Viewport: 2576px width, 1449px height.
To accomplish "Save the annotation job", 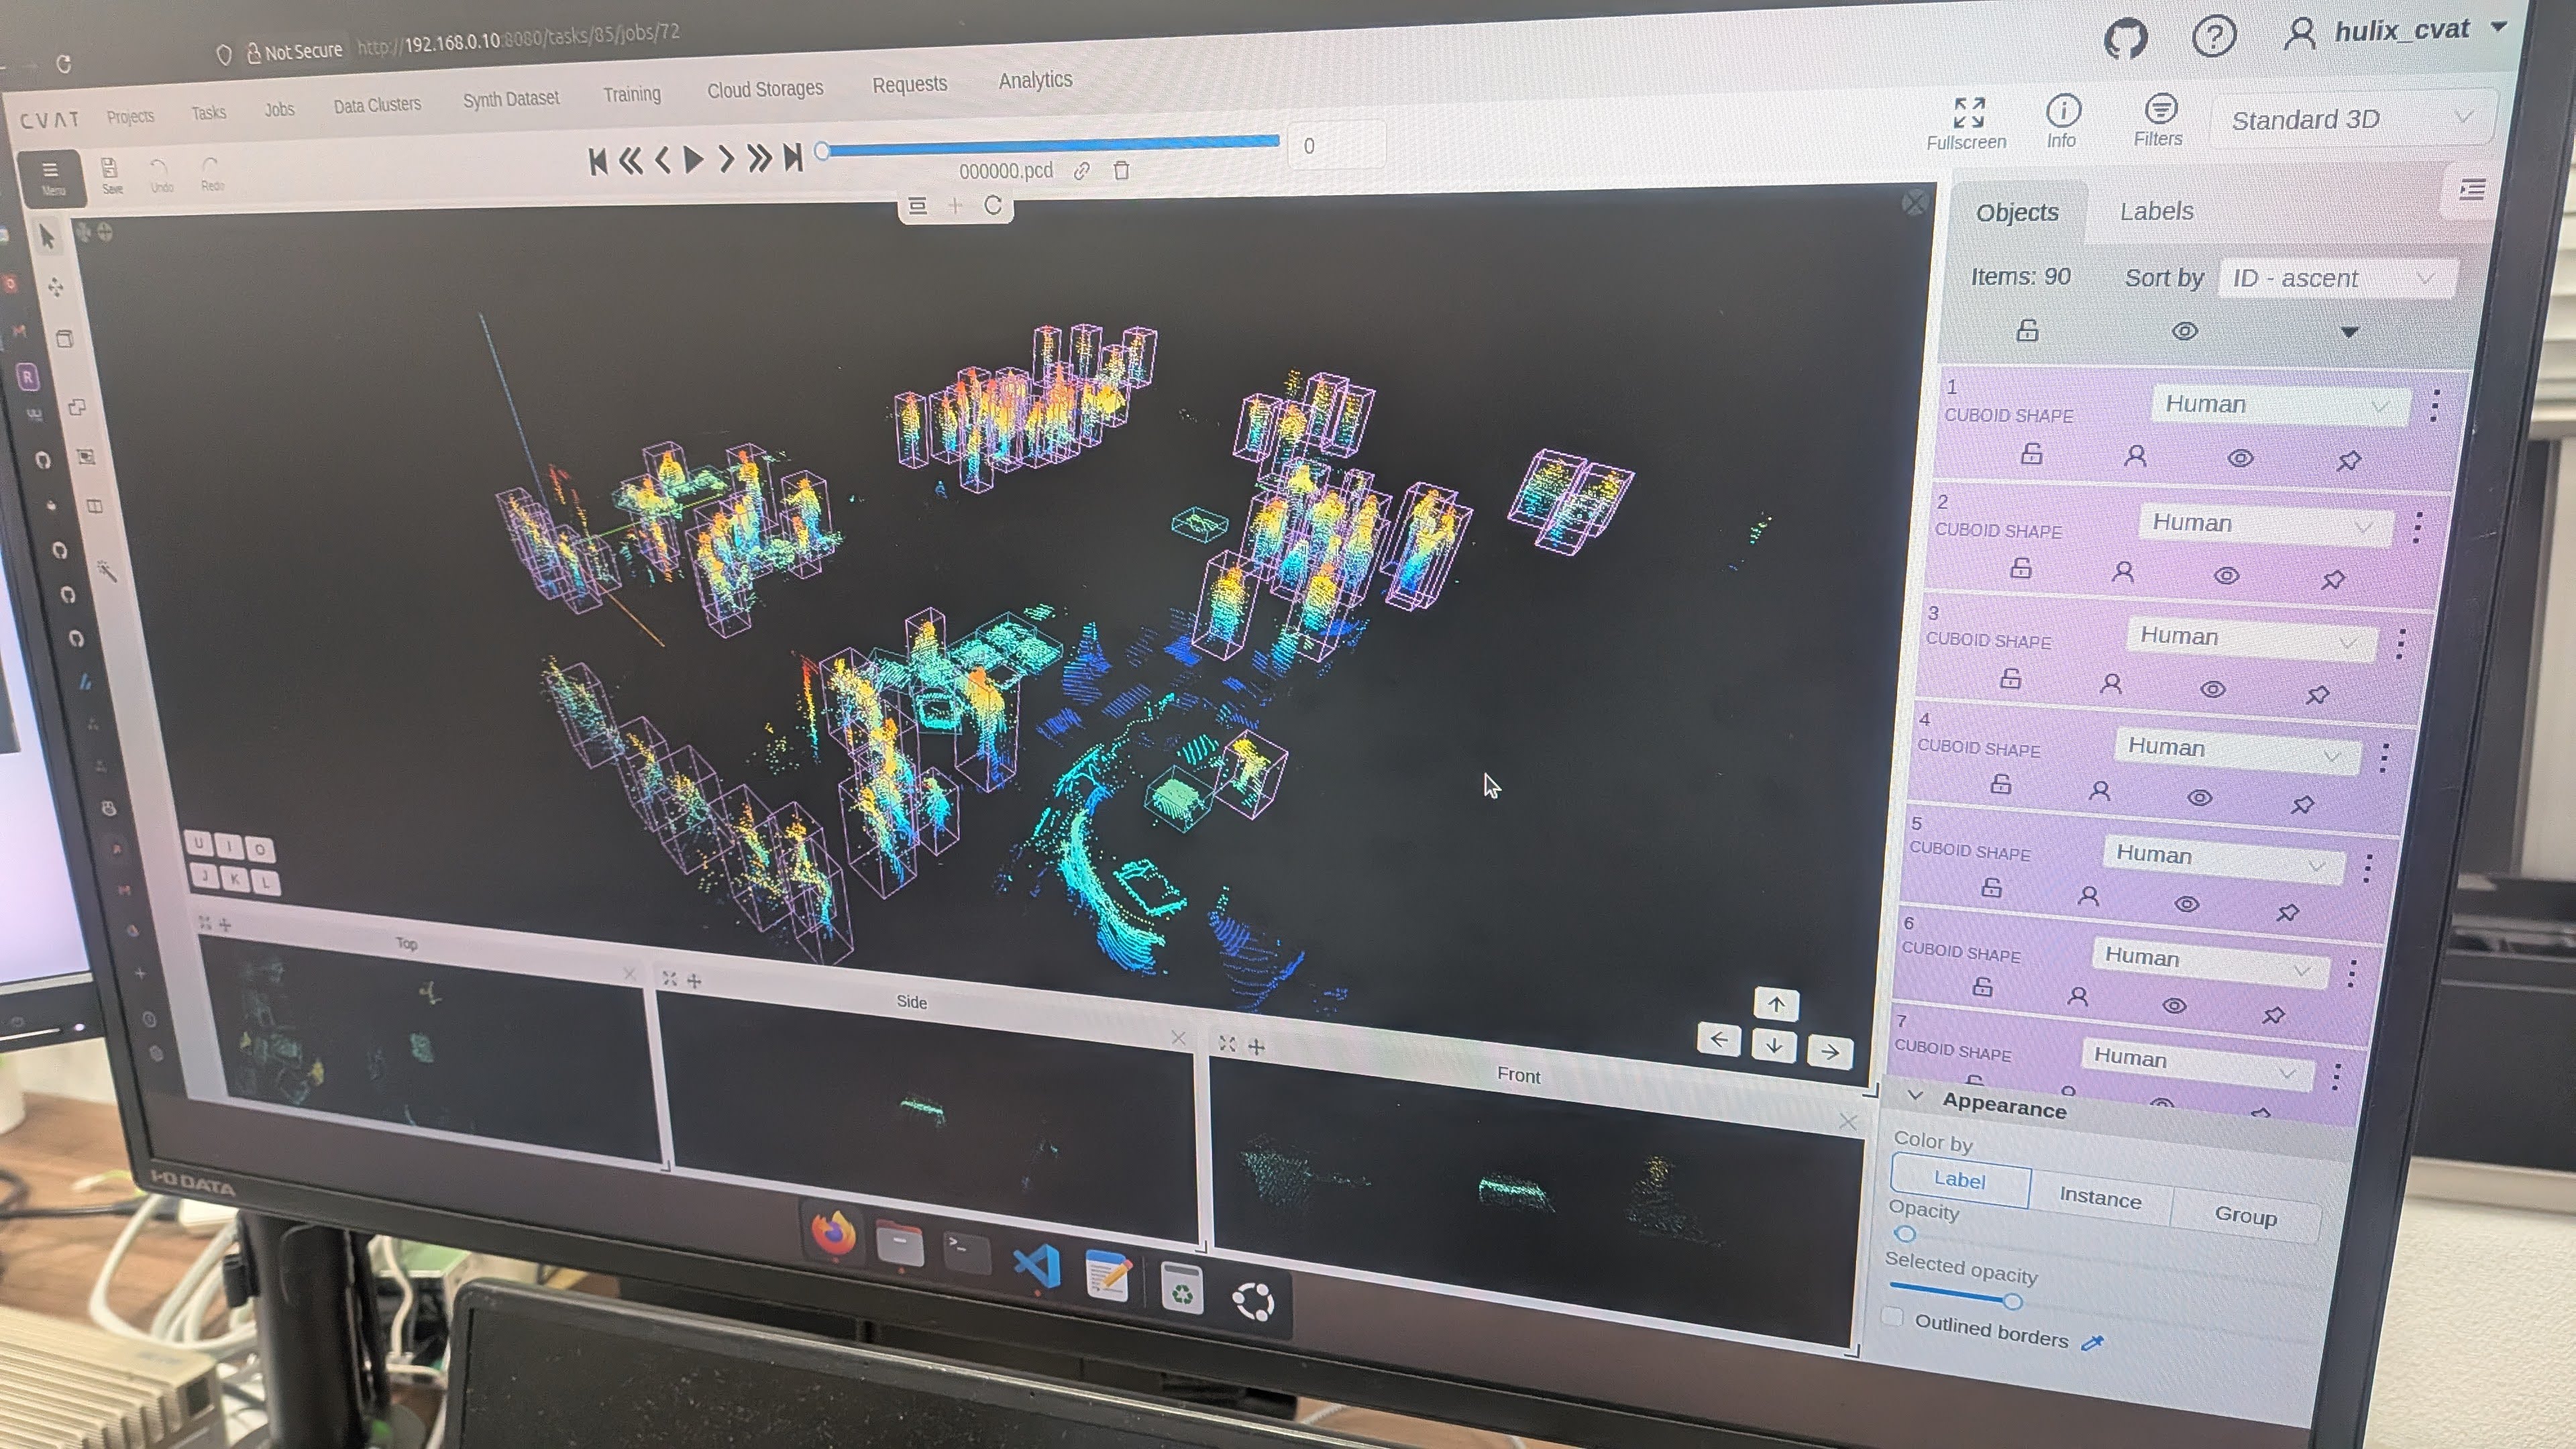I will [x=110, y=175].
